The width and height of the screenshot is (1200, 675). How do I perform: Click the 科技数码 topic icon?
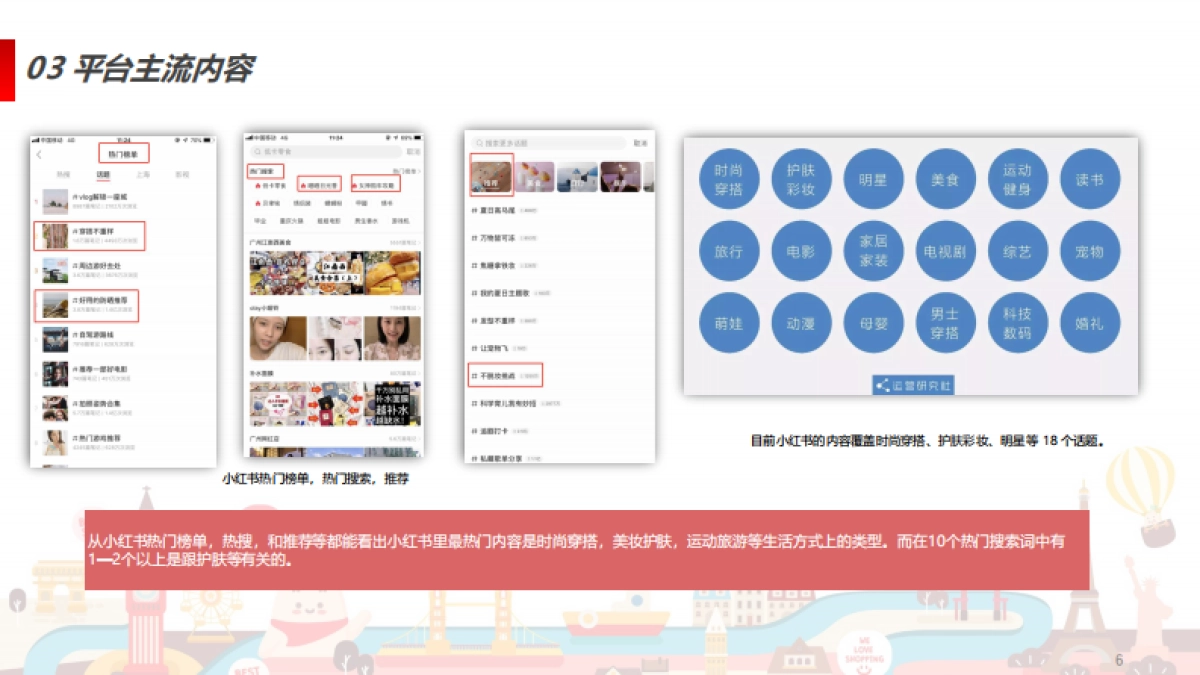pyautogui.click(x=1018, y=323)
